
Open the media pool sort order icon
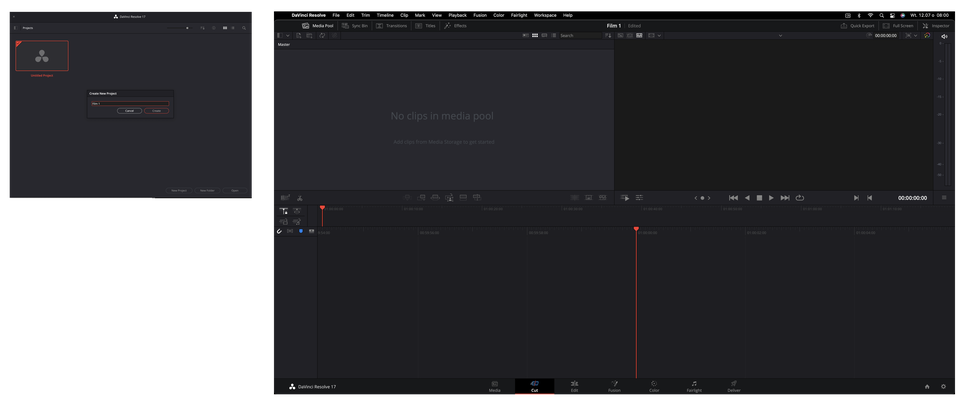[608, 35]
